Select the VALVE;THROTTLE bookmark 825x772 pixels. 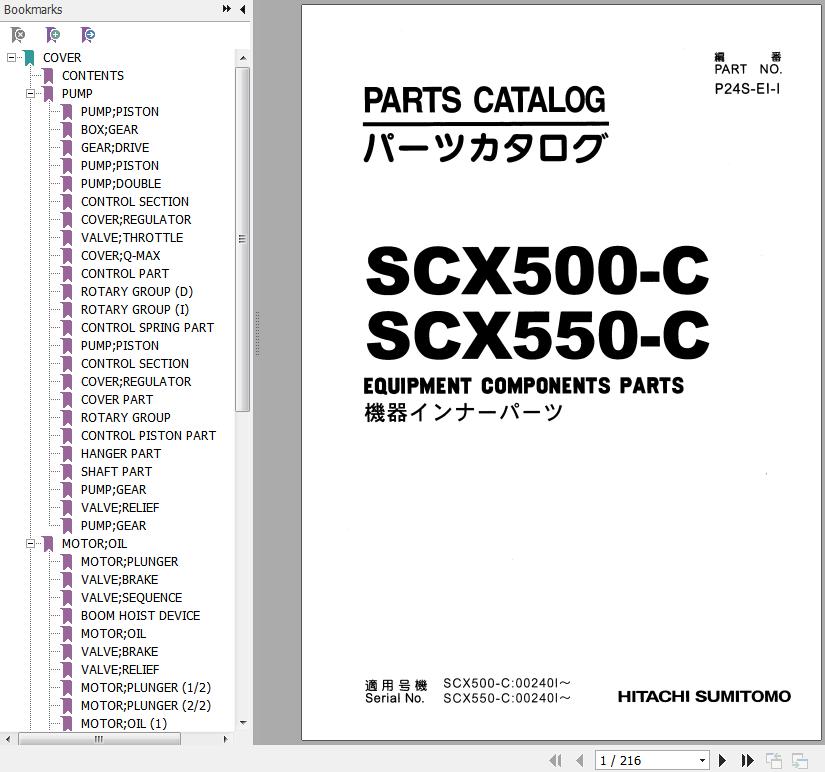(x=131, y=238)
